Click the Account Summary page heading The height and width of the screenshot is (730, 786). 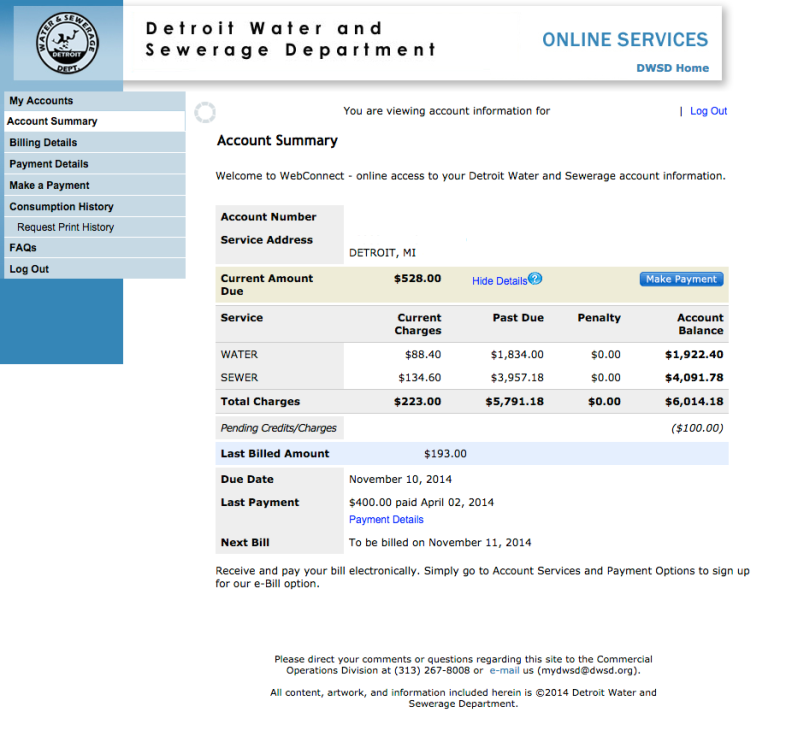click(x=277, y=141)
